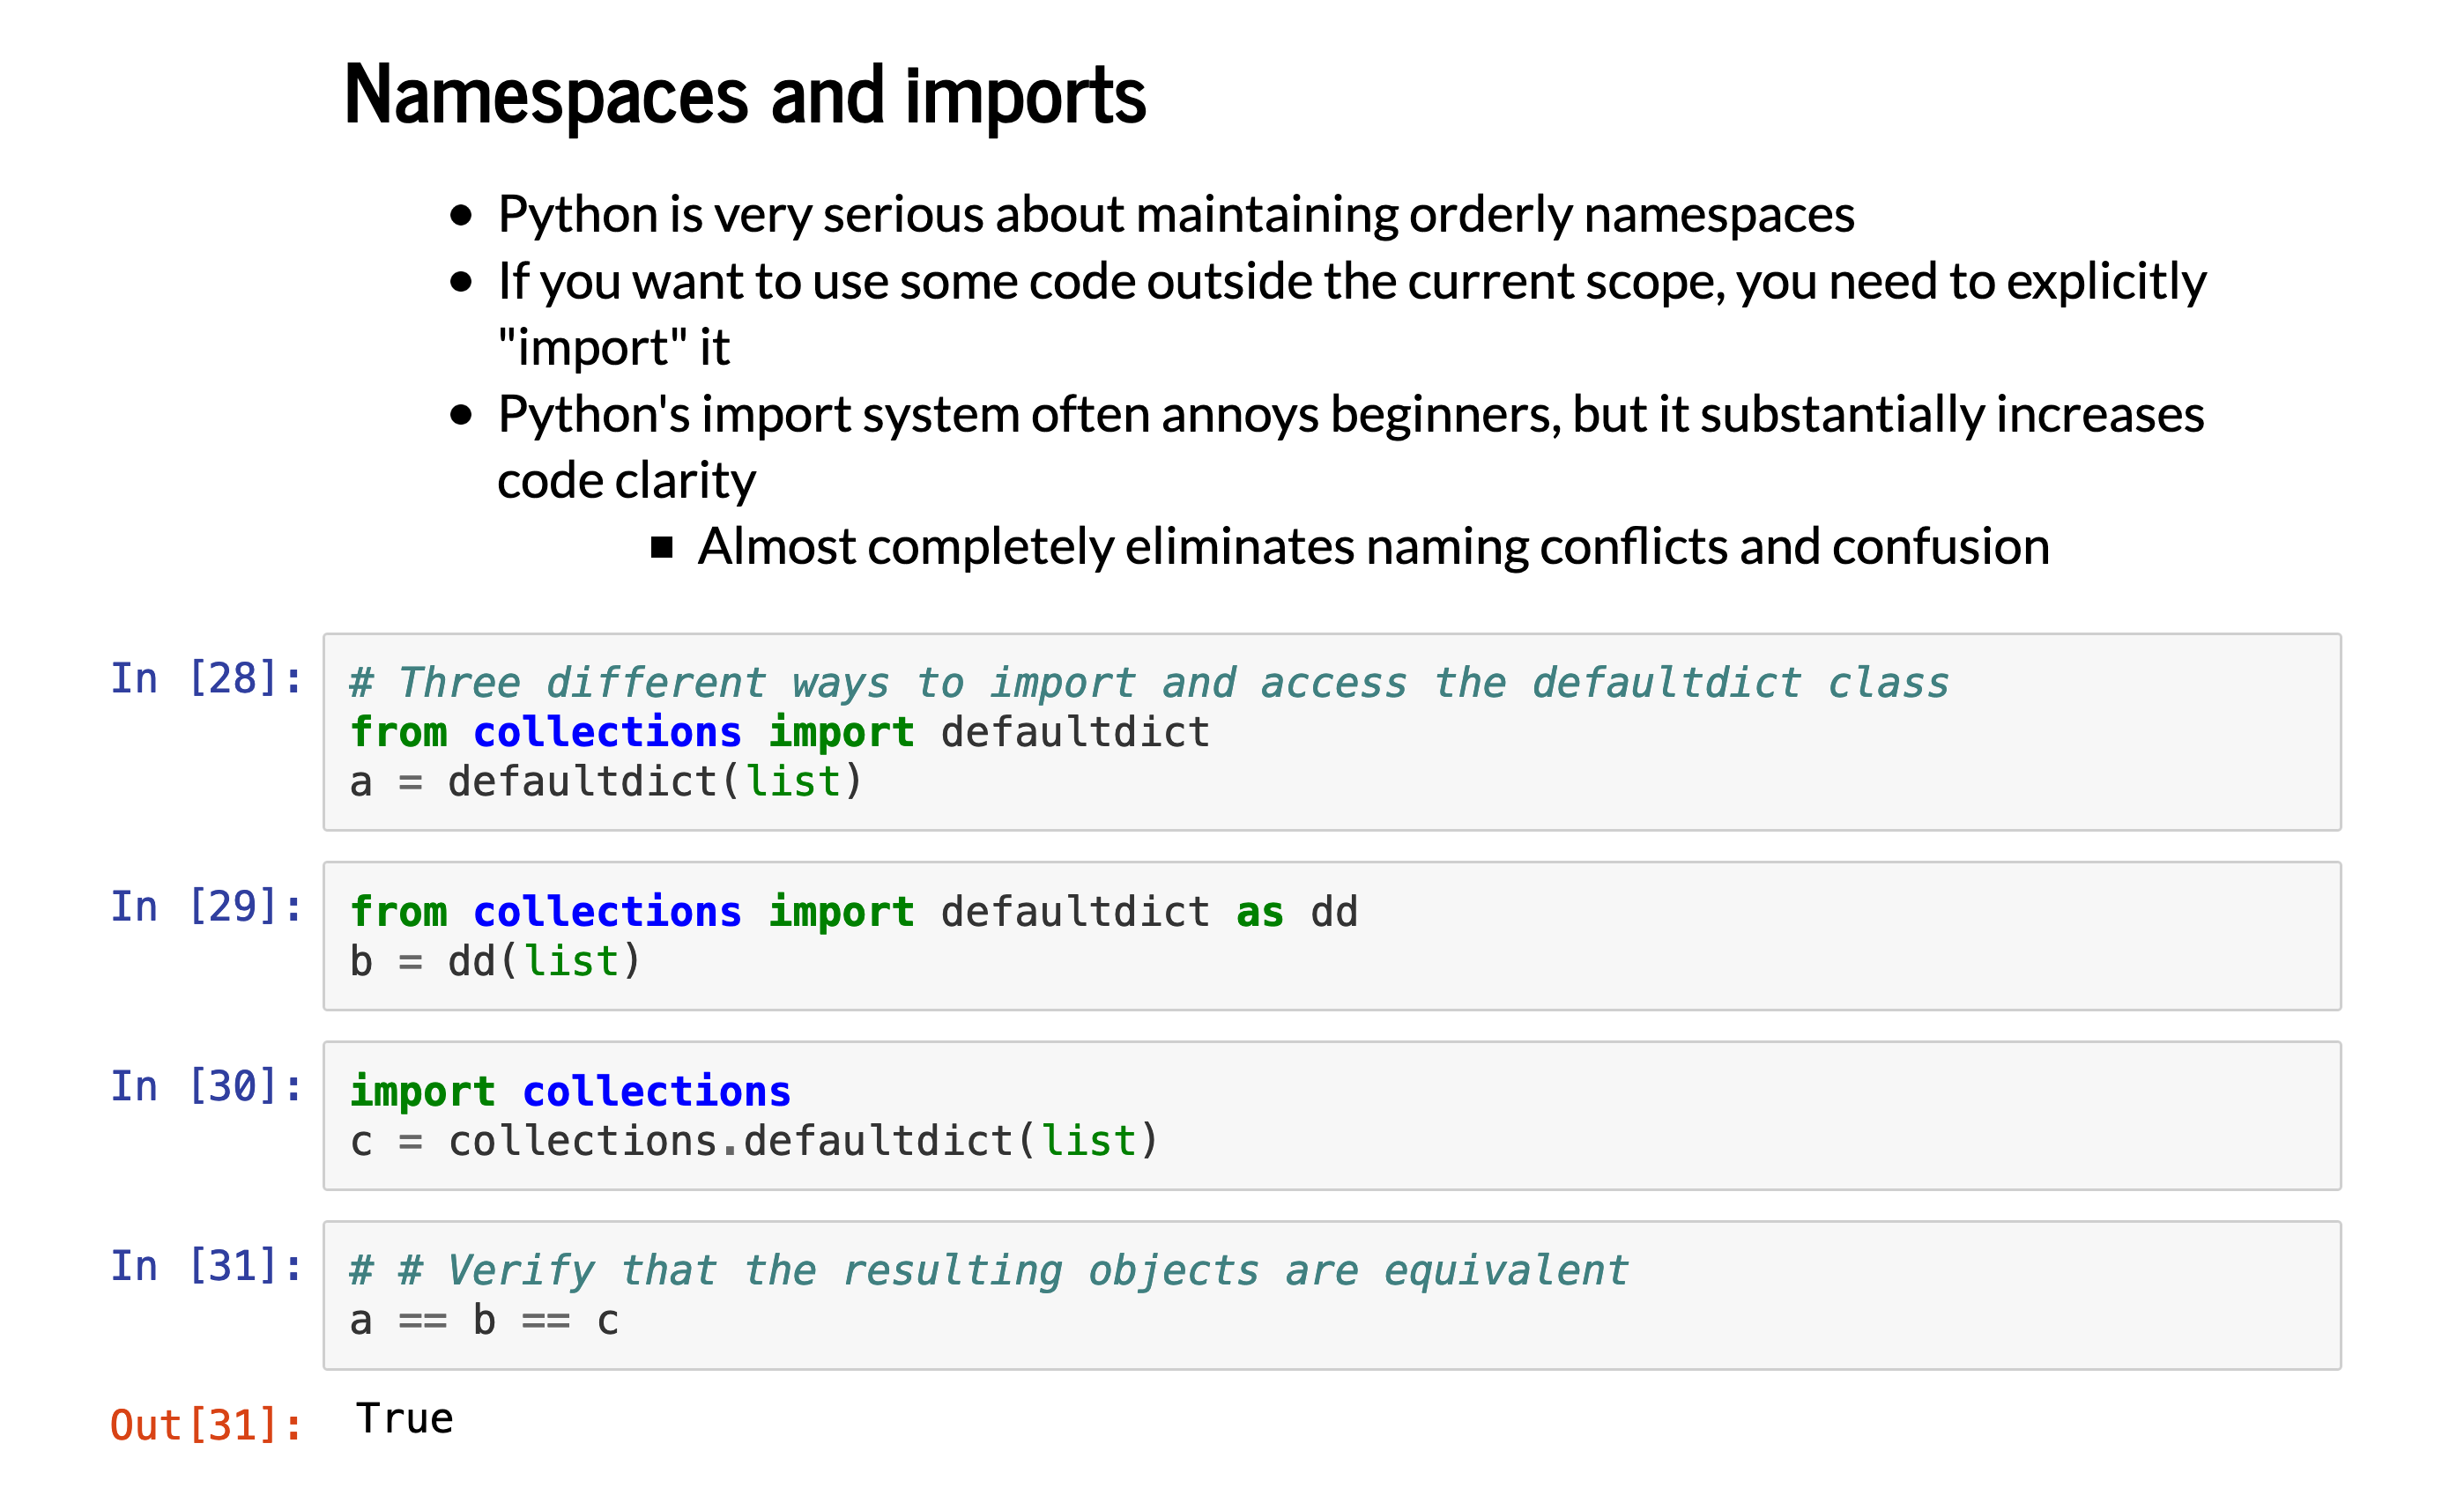Click the Out[31] output prompt
The width and height of the screenshot is (2464, 1510).
(x=206, y=1425)
